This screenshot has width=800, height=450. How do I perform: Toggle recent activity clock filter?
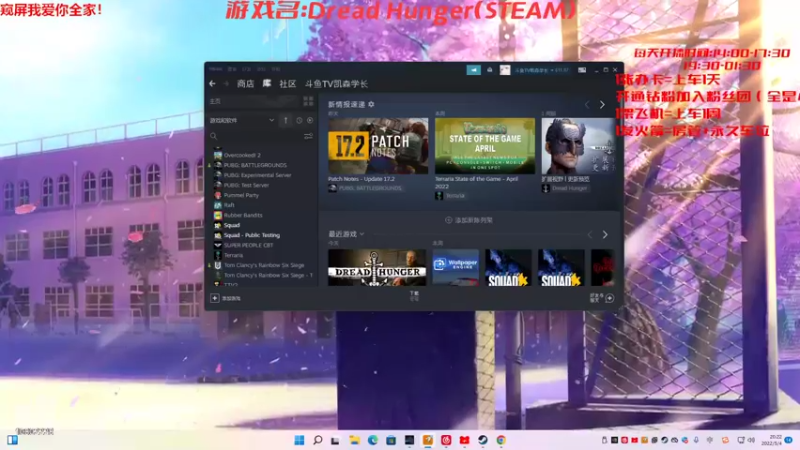coord(299,120)
